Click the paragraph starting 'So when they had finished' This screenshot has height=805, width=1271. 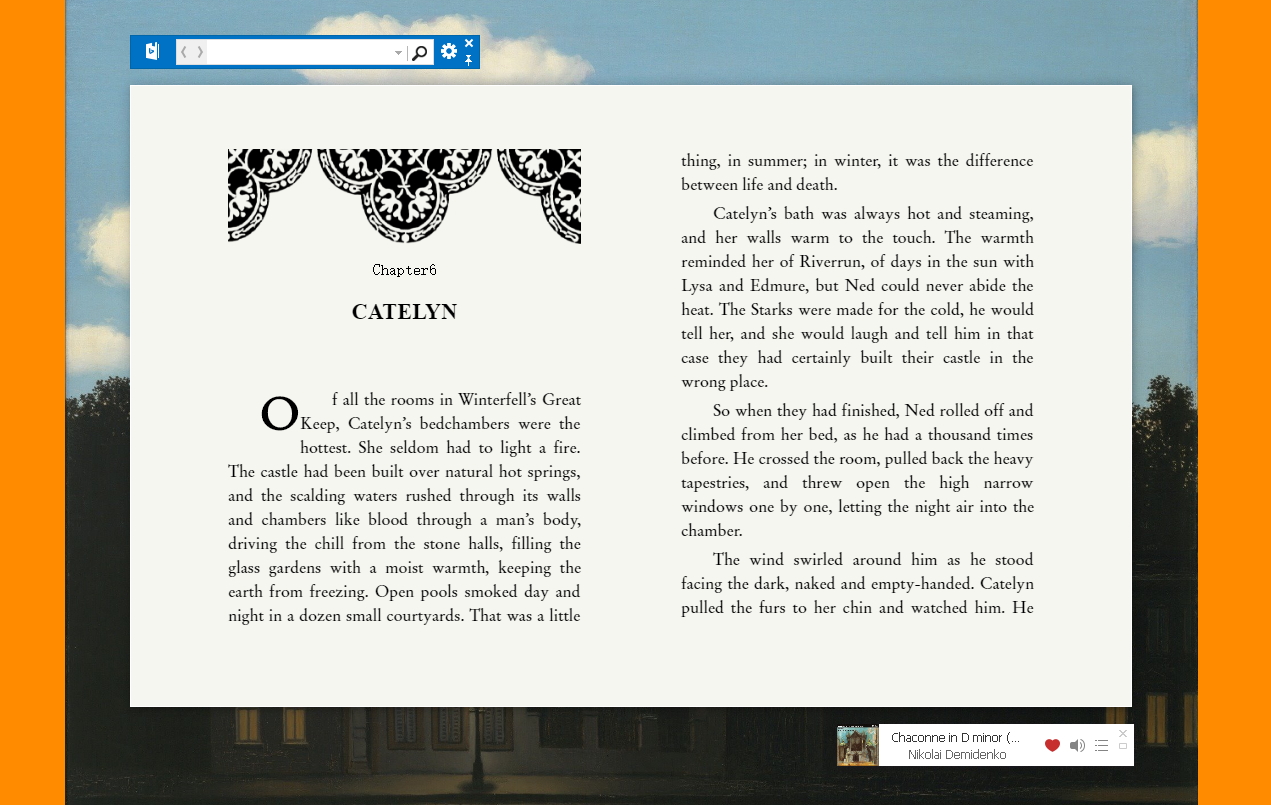tap(857, 470)
